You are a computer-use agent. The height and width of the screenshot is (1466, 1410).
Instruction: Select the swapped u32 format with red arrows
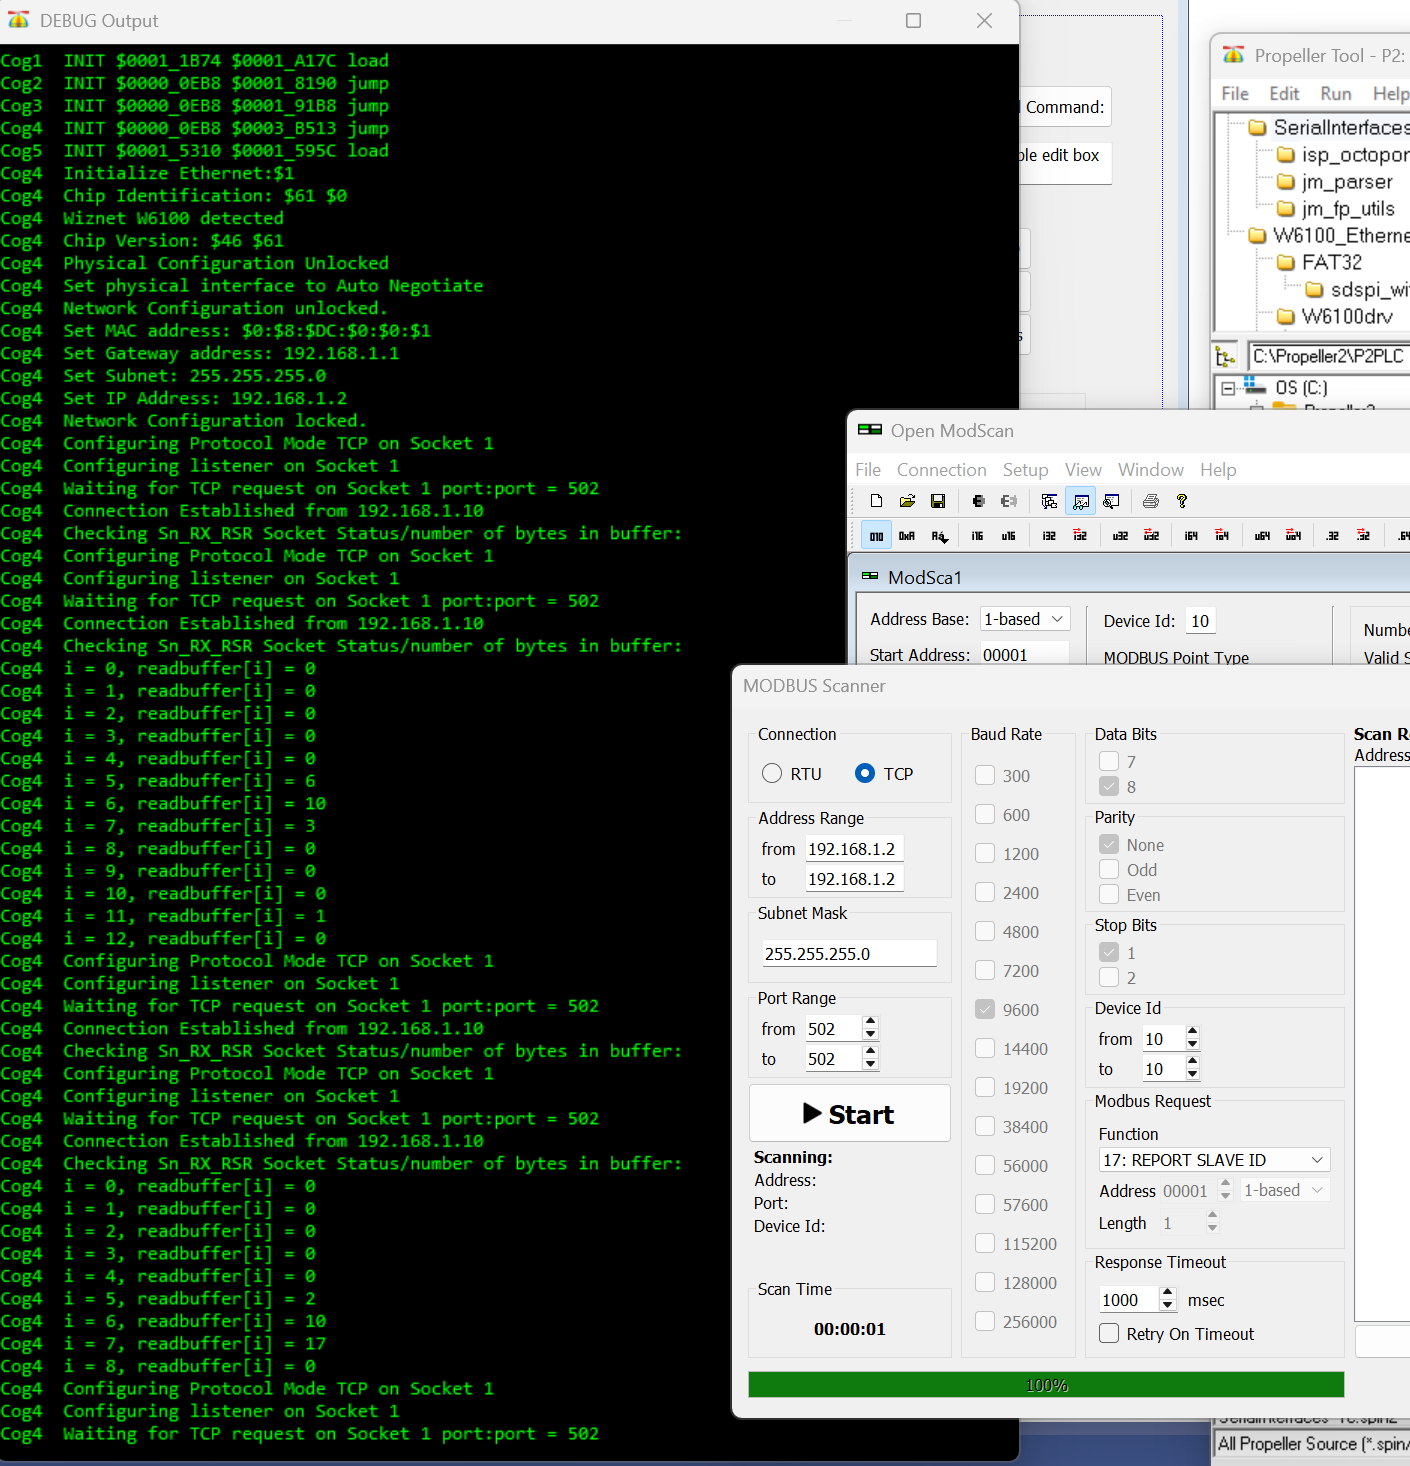[x=1151, y=536]
